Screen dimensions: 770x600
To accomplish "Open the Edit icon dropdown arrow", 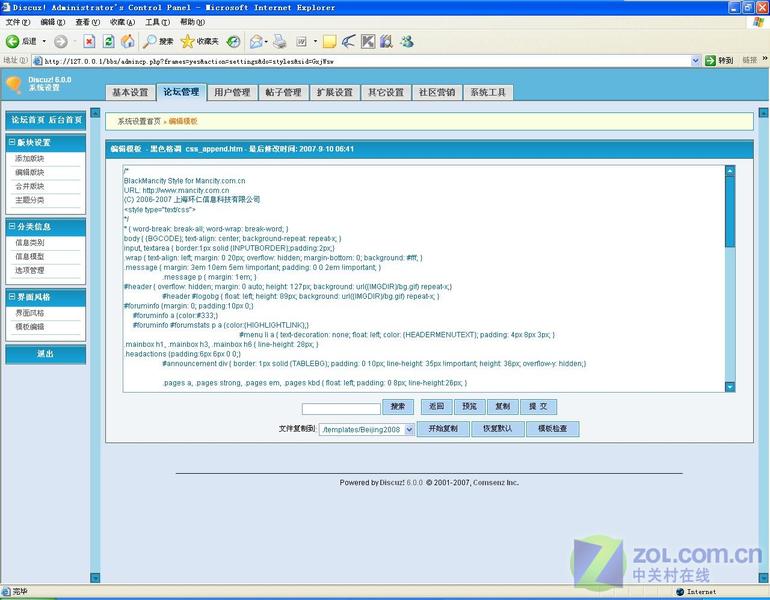I will click(315, 42).
